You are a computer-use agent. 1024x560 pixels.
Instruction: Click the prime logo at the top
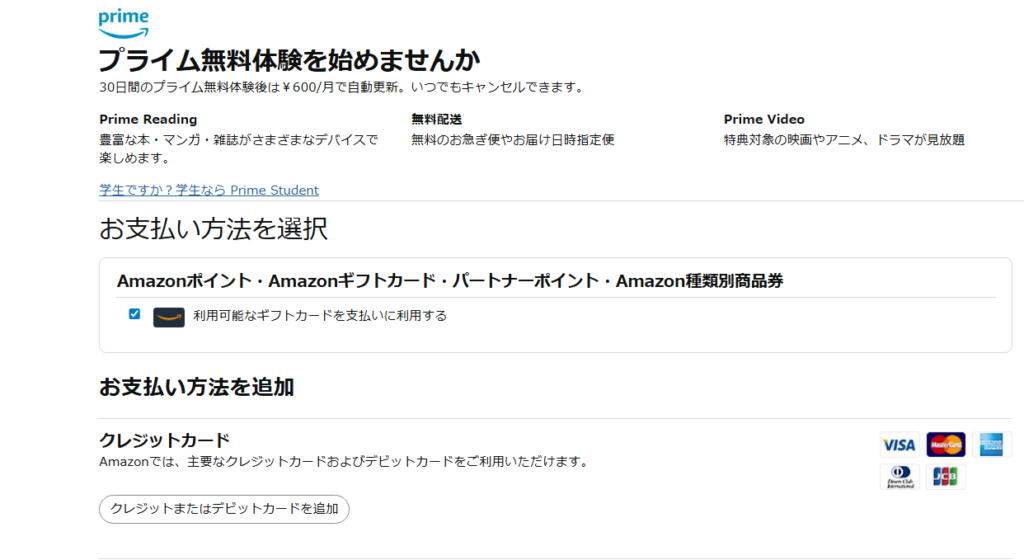(124, 22)
